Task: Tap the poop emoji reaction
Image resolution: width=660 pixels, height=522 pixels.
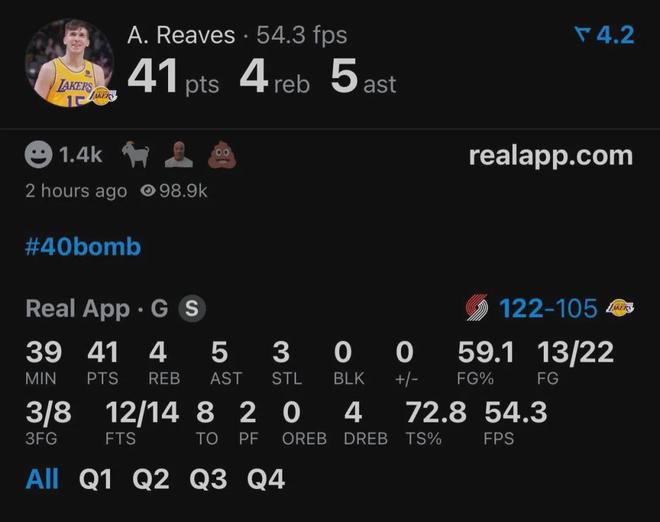Action: tap(221, 155)
